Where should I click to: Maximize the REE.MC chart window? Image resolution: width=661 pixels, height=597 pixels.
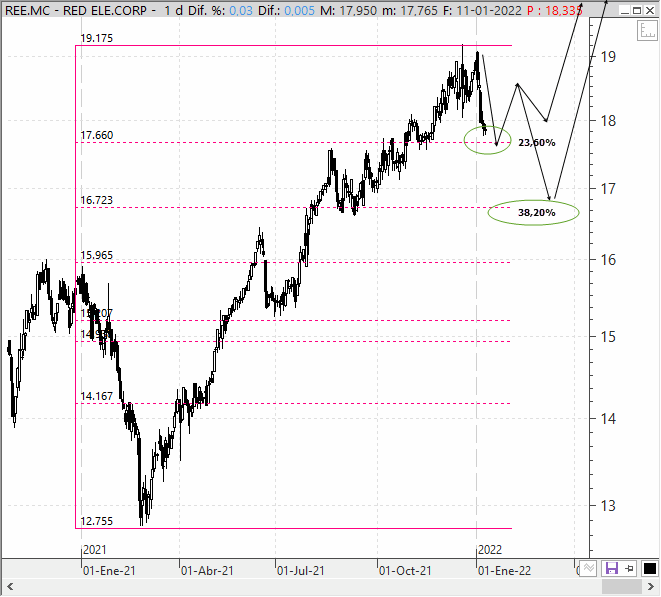[x=637, y=10]
